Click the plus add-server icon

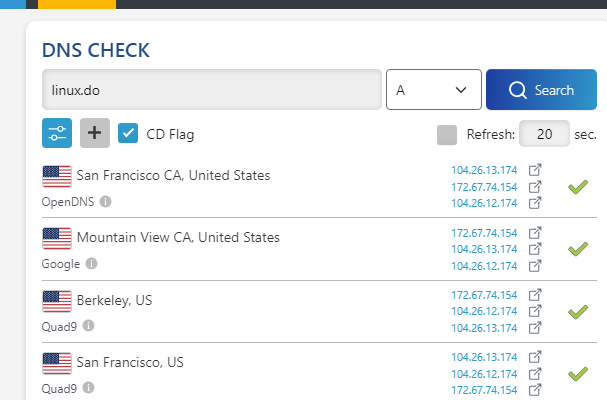95,133
